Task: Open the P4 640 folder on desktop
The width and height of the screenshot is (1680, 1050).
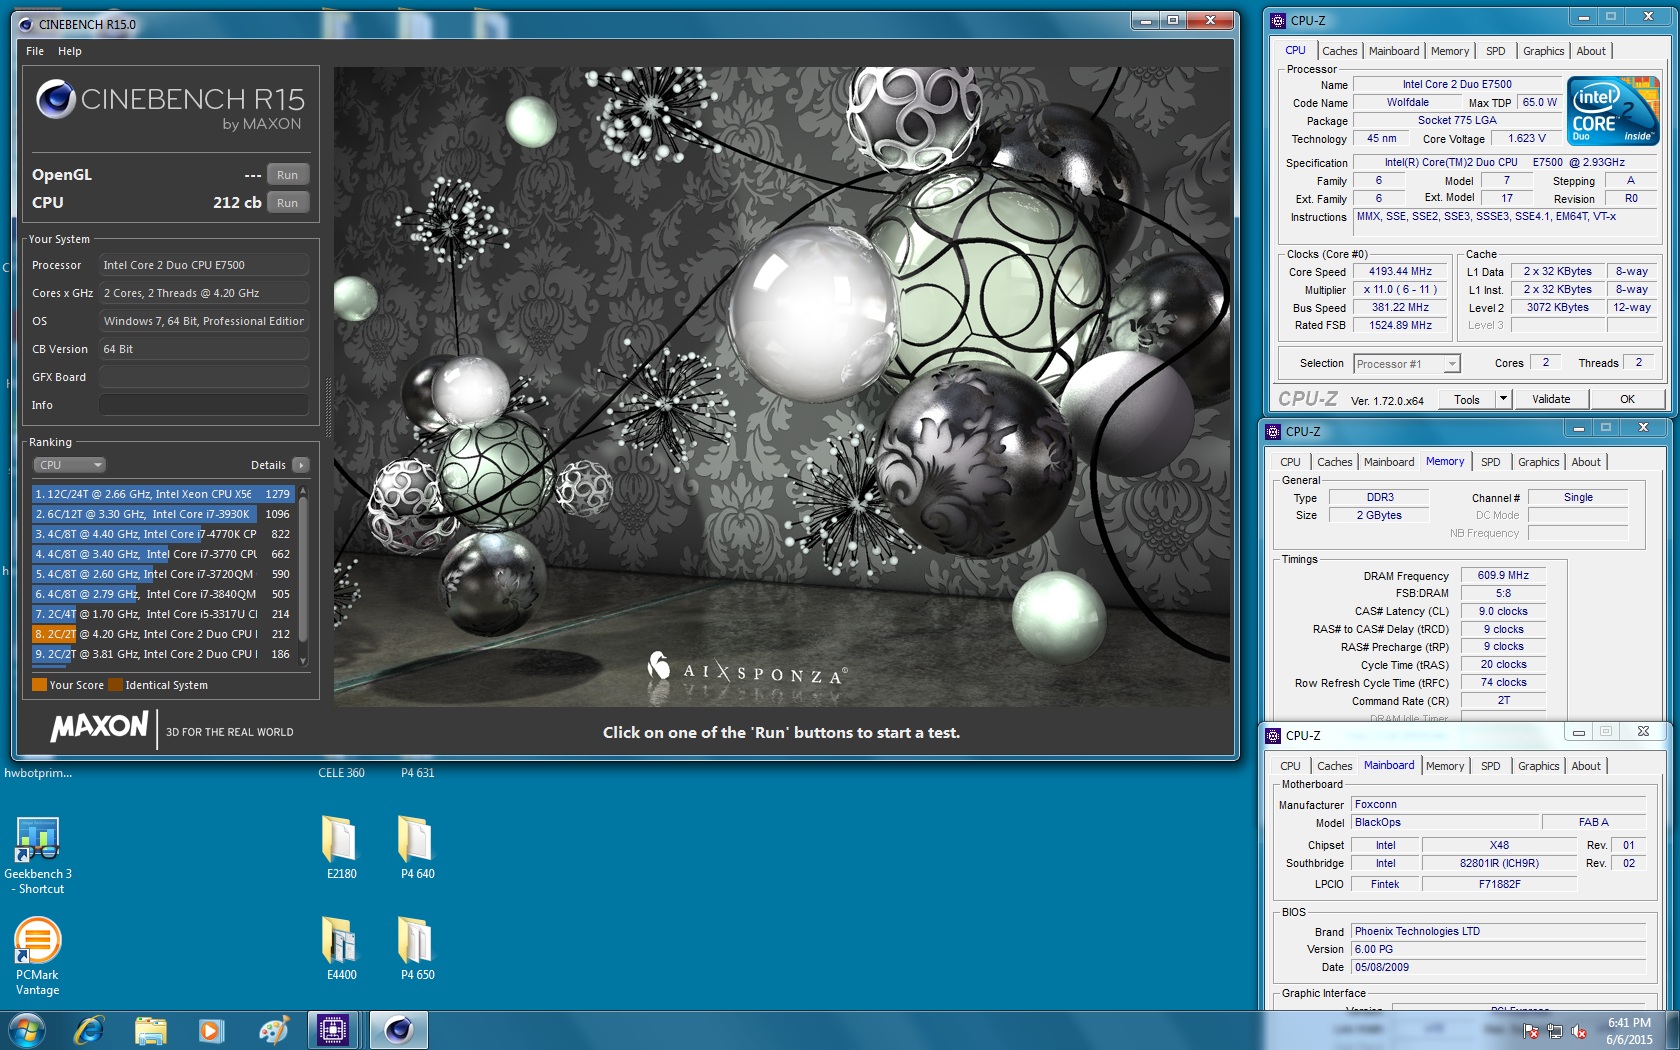Action: coord(417,847)
